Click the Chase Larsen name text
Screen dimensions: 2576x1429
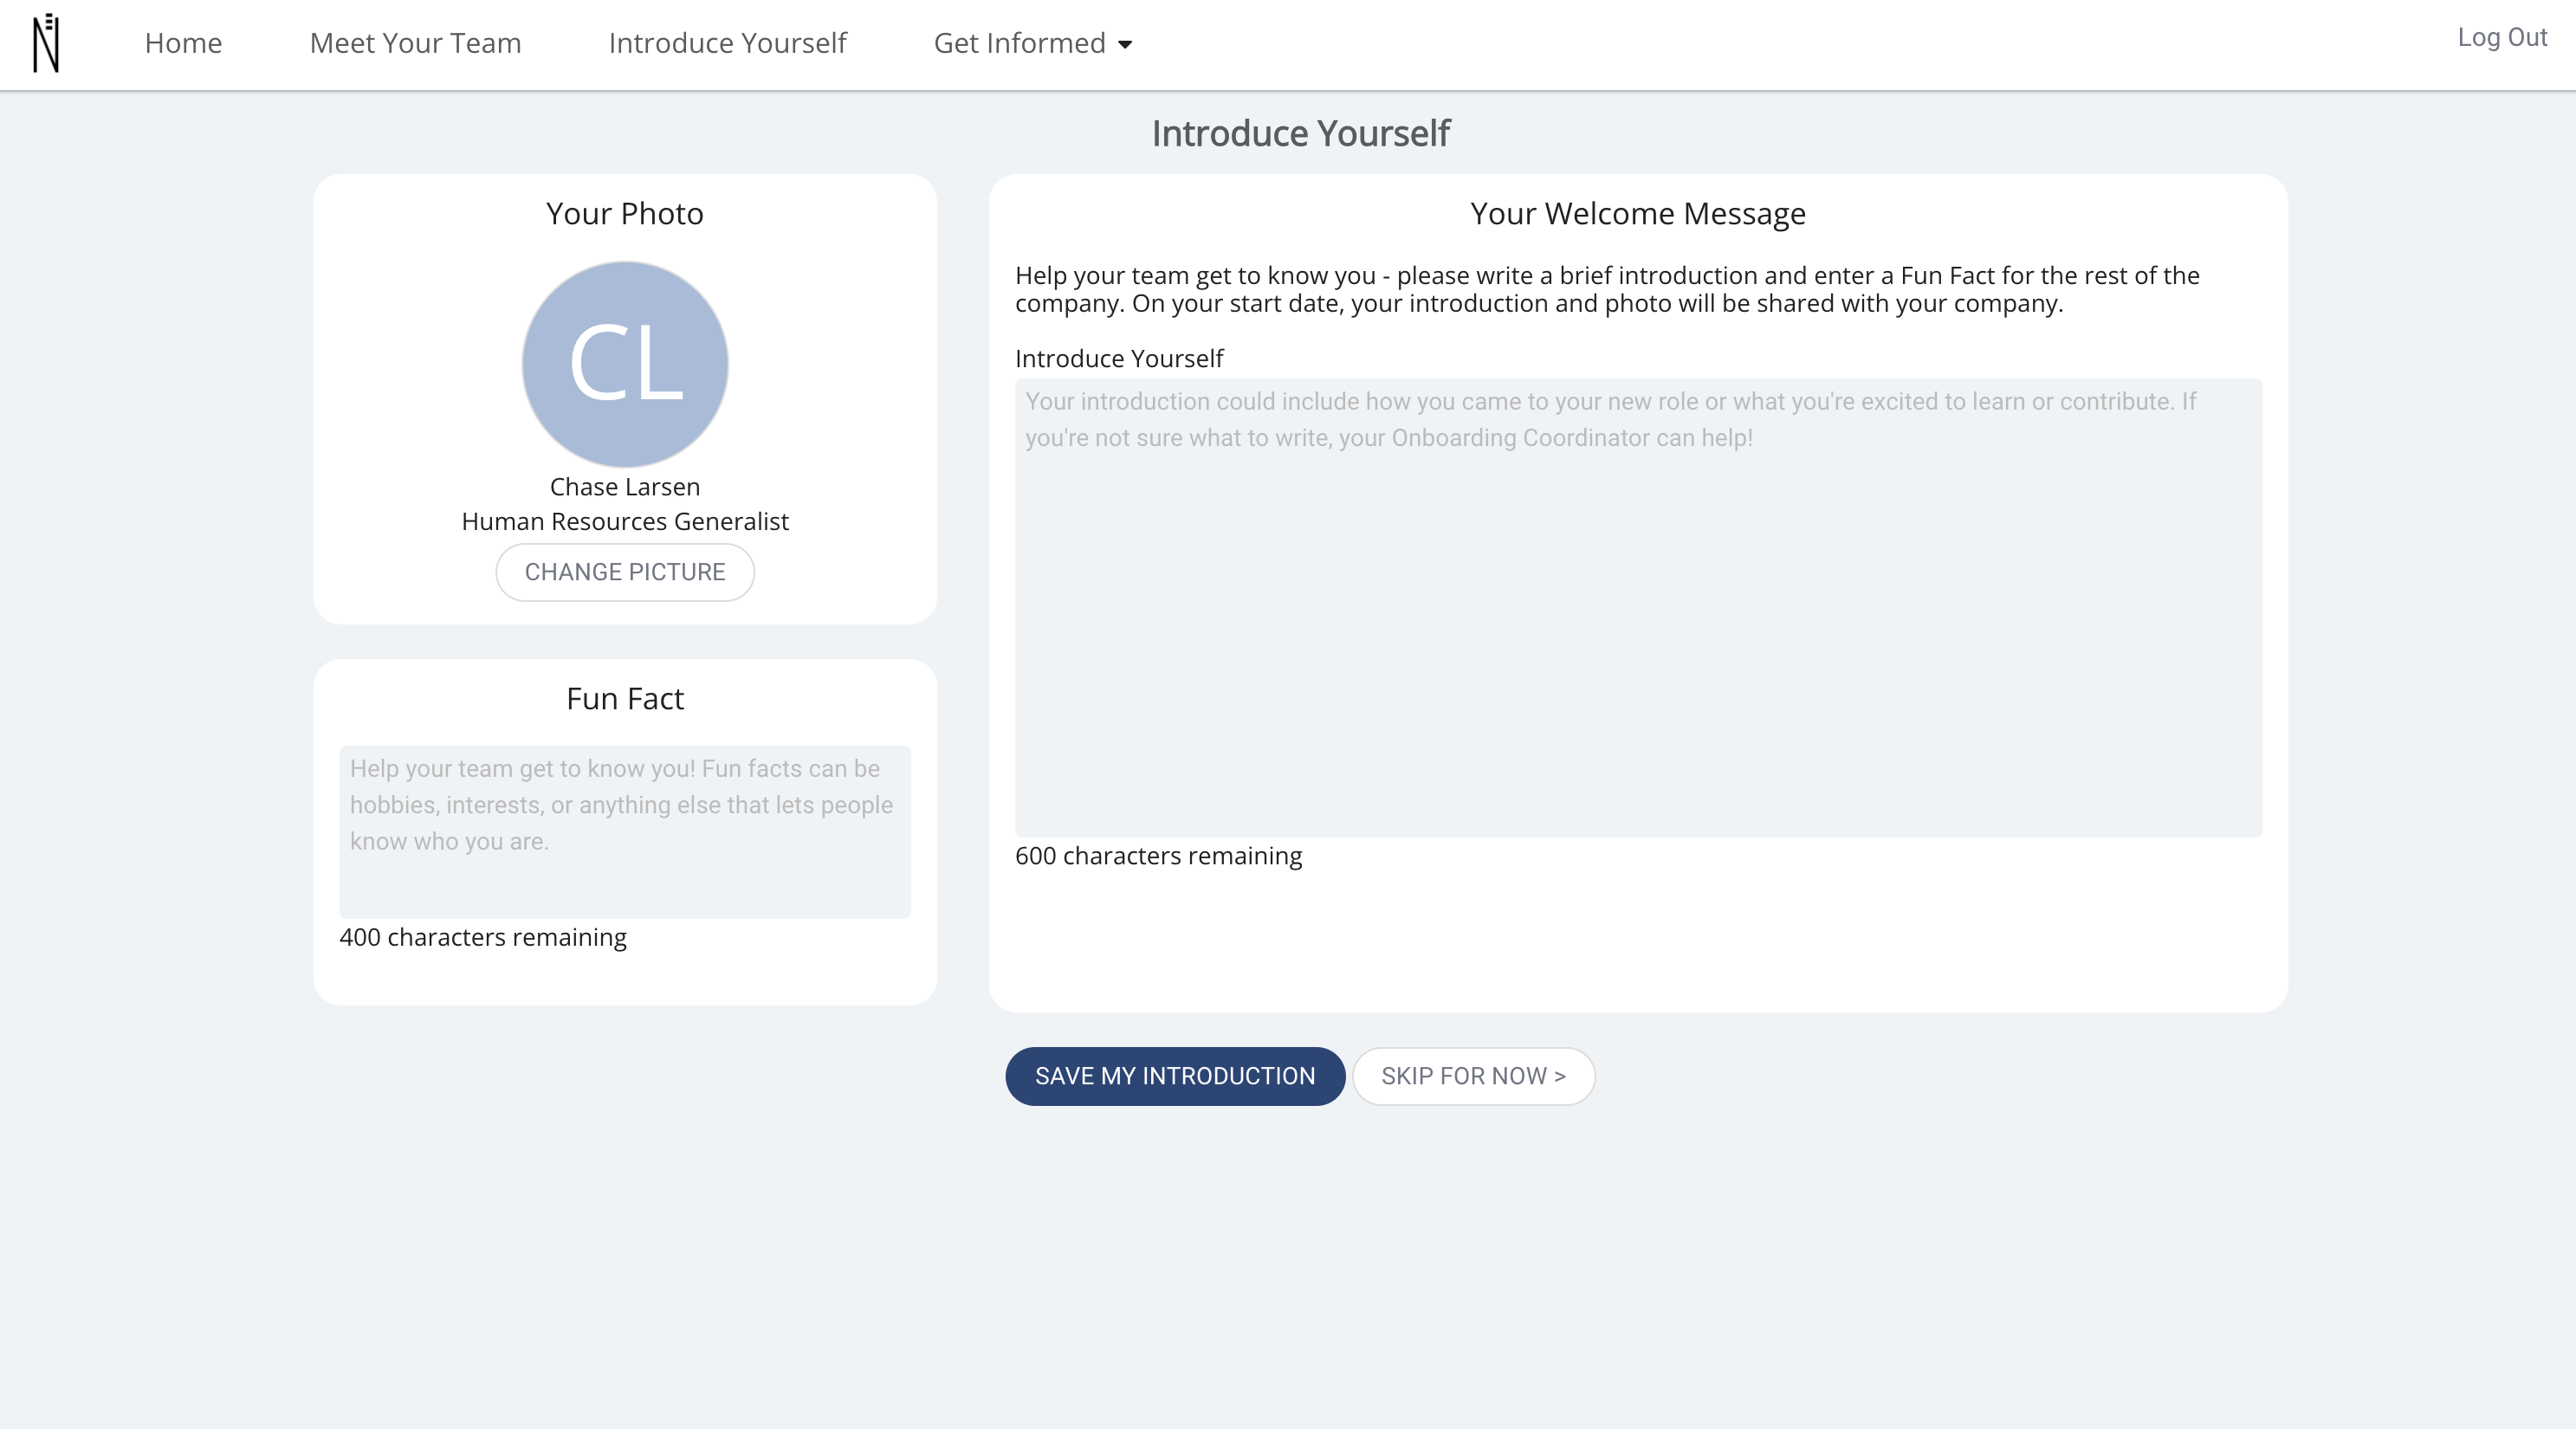click(x=625, y=487)
